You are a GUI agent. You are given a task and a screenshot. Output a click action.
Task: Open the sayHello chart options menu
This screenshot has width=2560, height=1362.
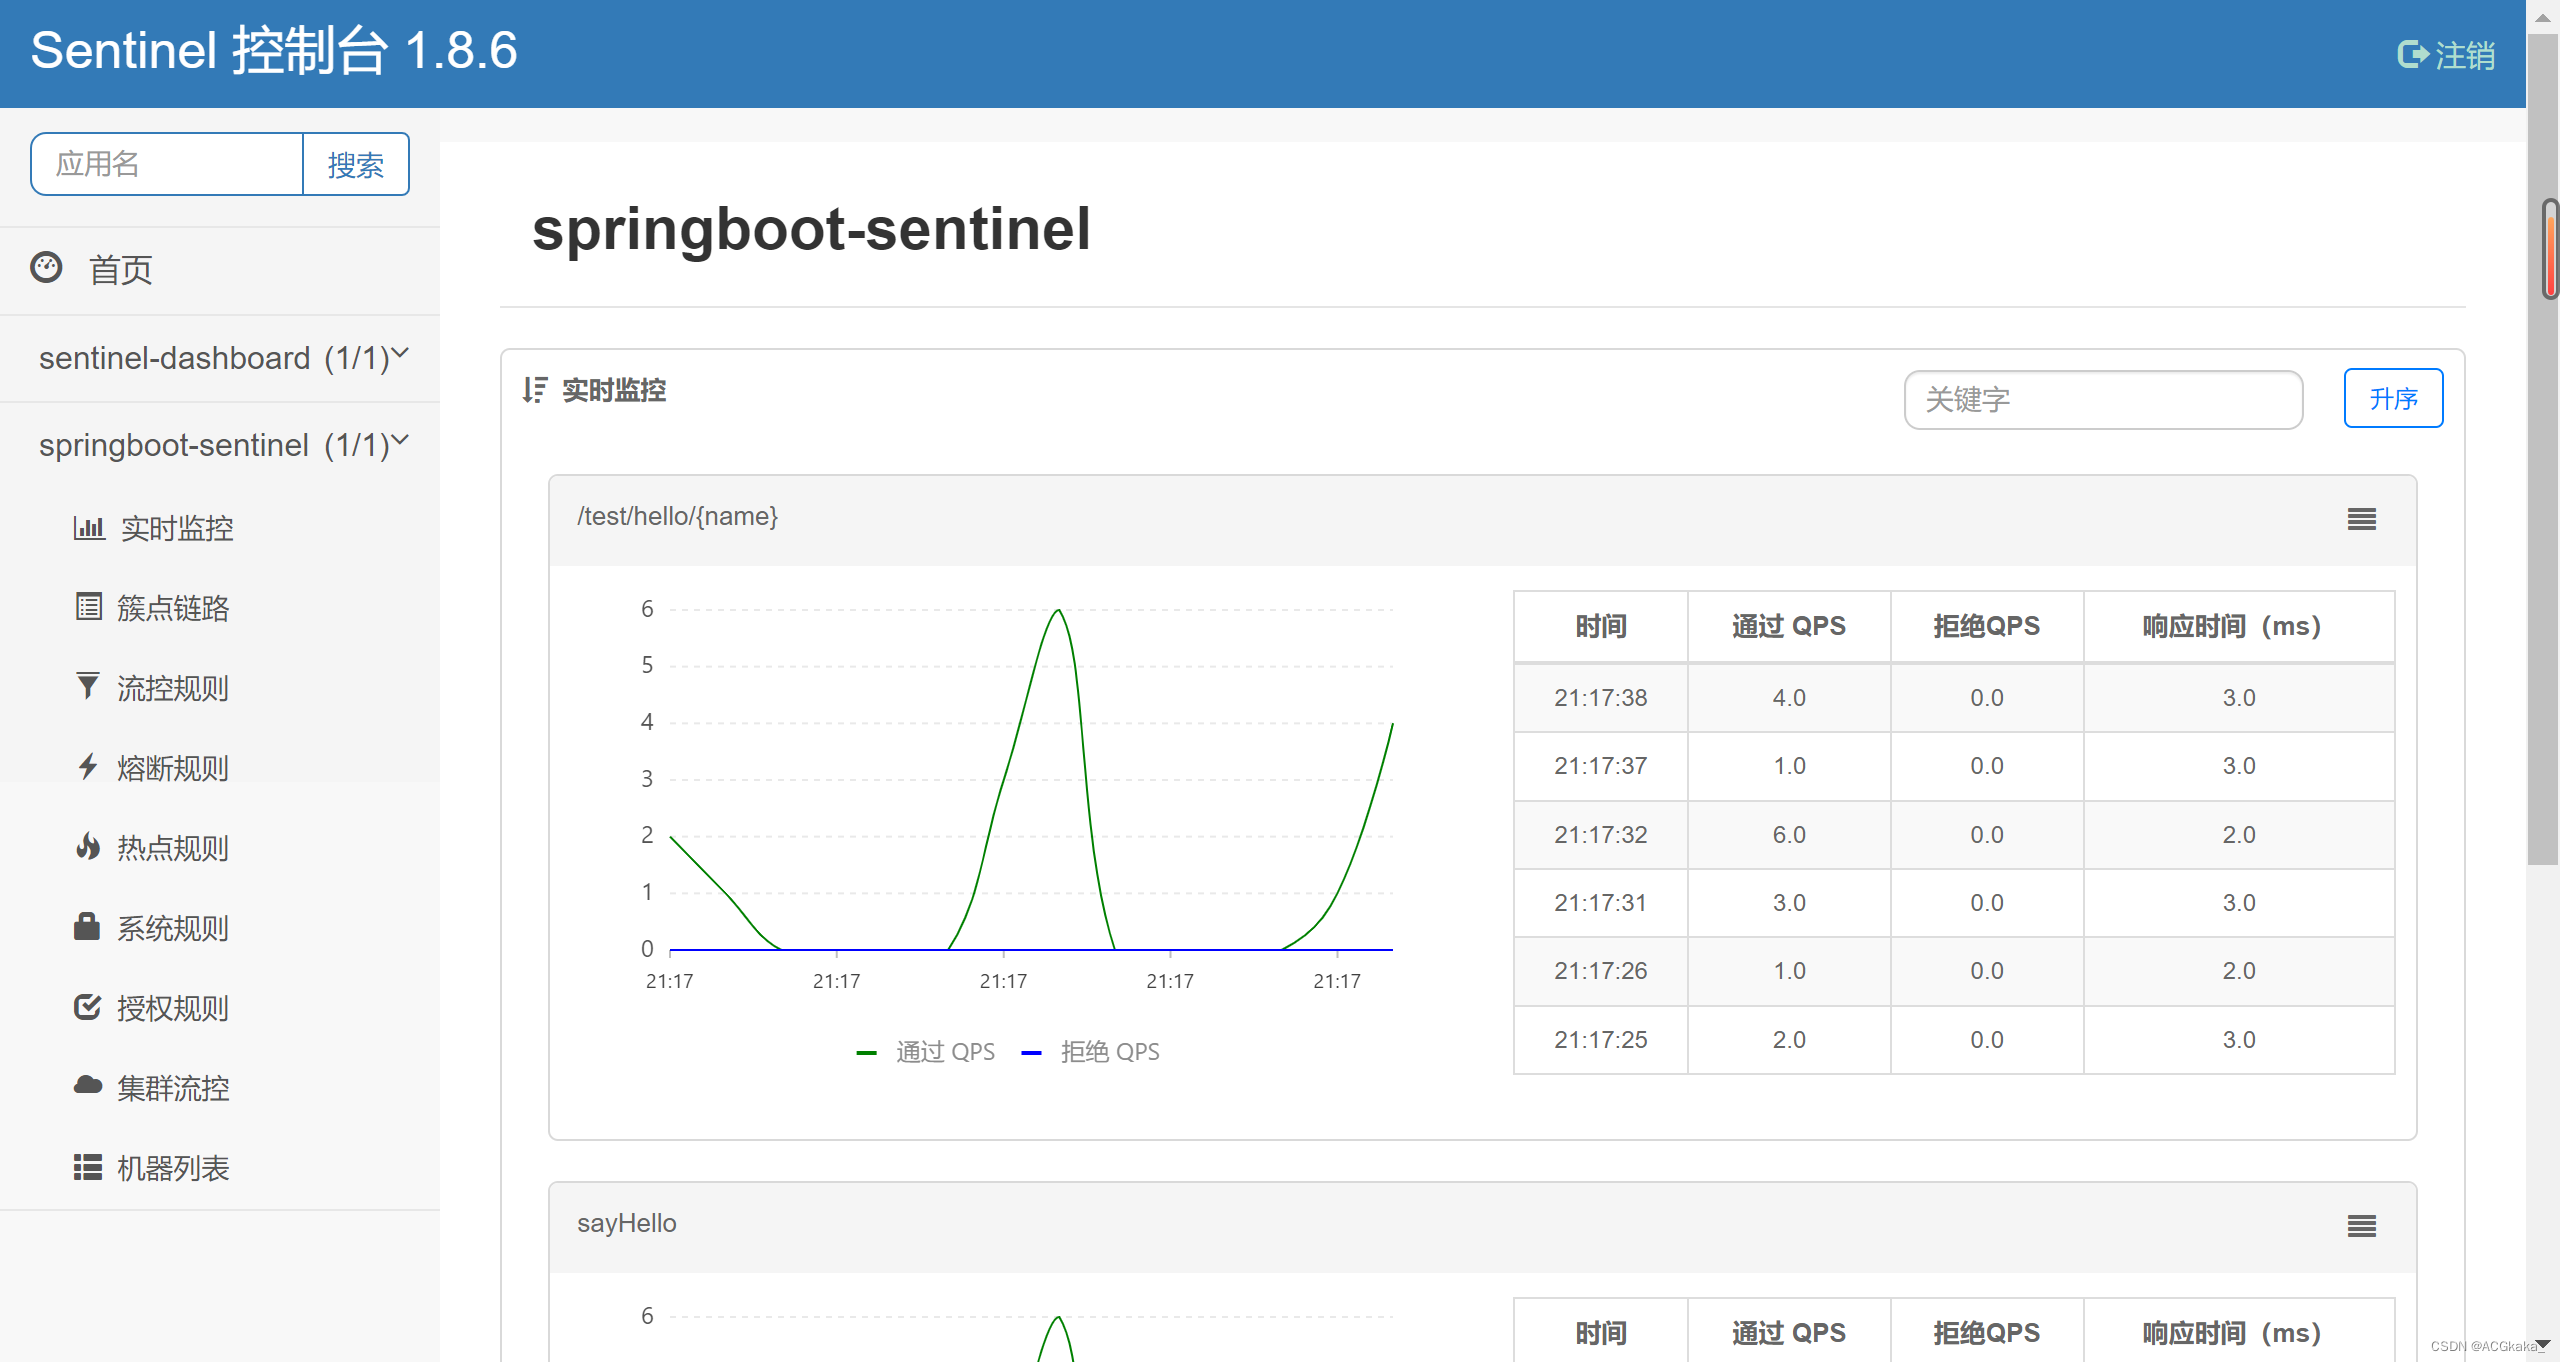[2361, 1225]
